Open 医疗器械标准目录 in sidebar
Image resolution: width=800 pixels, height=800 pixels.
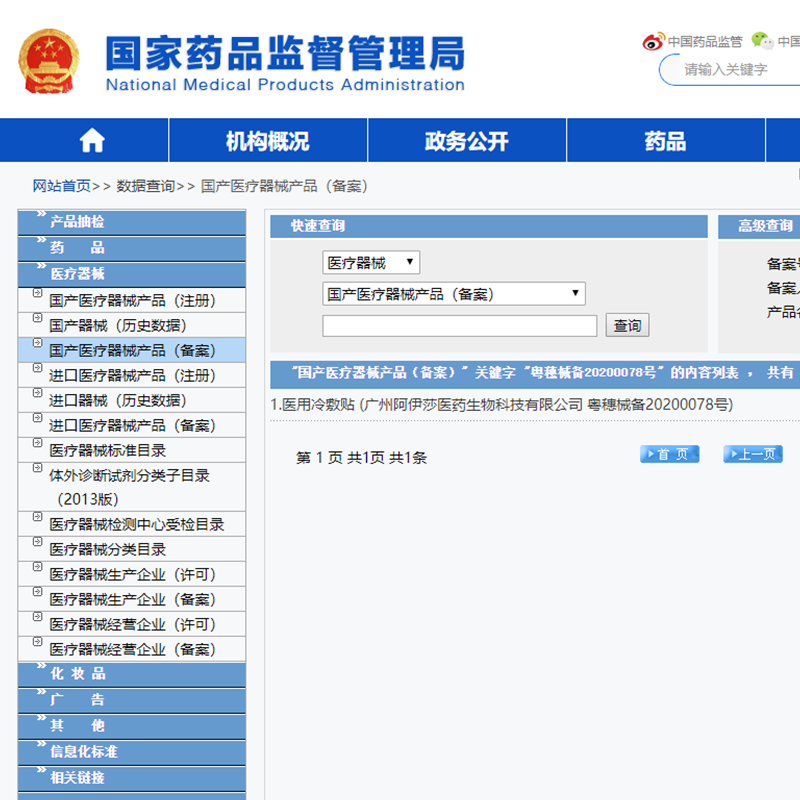point(108,451)
